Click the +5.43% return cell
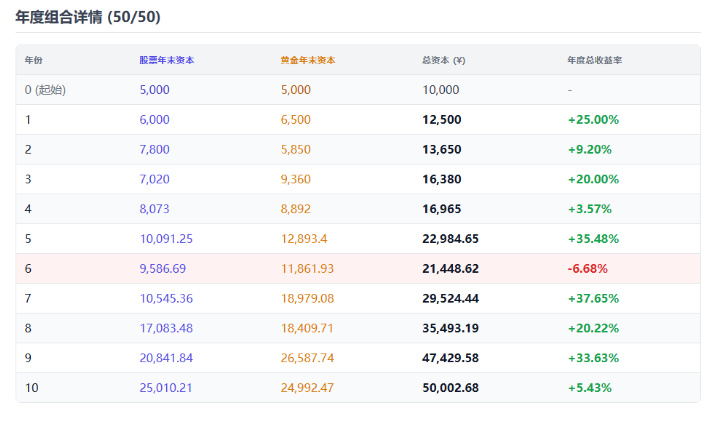 click(589, 388)
